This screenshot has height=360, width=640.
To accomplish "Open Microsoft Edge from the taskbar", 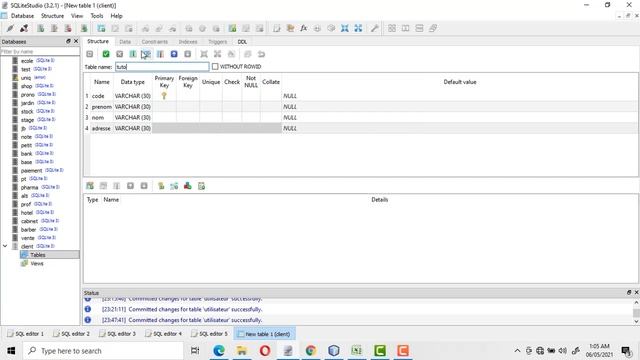I will (219, 351).
